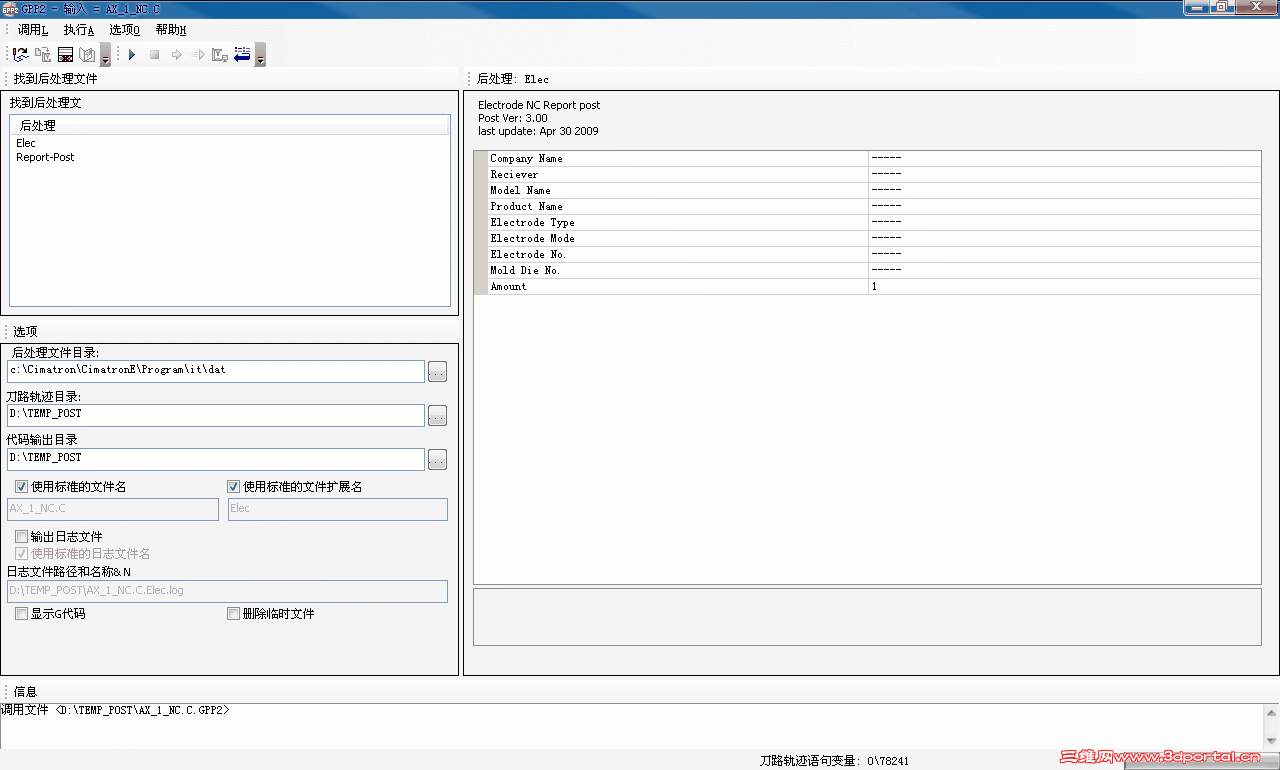
Task: Click the Amount value cell showing 1
Action: [1064, 286]
